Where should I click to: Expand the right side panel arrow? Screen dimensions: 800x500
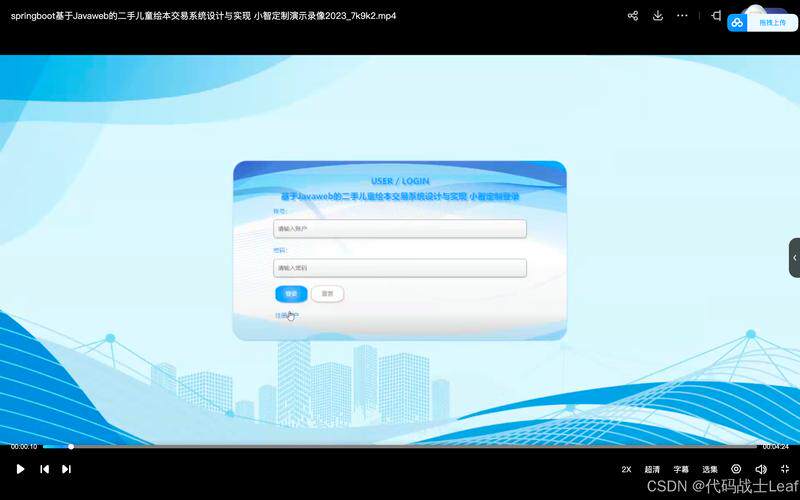(x=794, y=258)
